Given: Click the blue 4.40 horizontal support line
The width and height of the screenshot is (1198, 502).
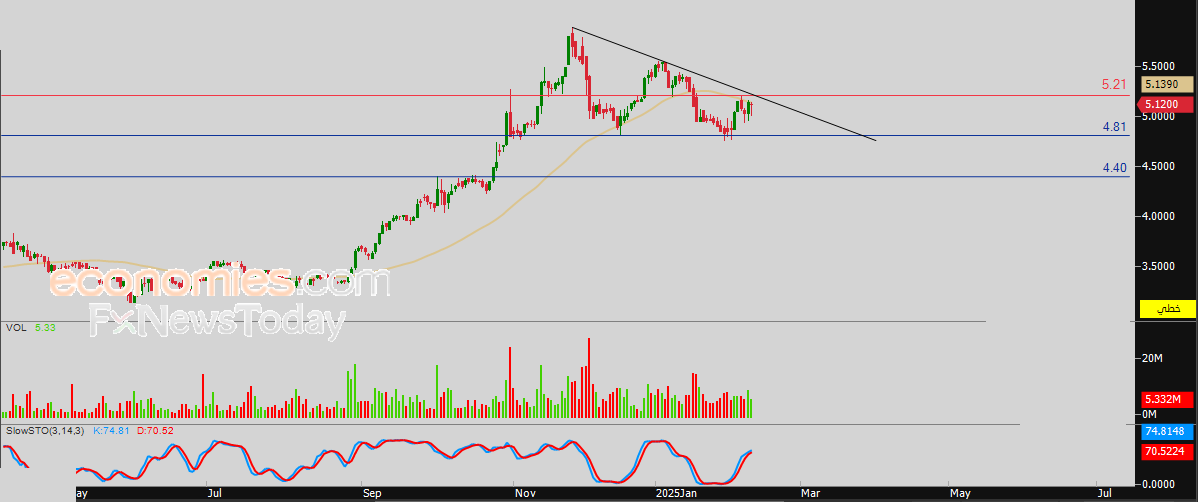Looking at the screenshot, I should [565, 177].
